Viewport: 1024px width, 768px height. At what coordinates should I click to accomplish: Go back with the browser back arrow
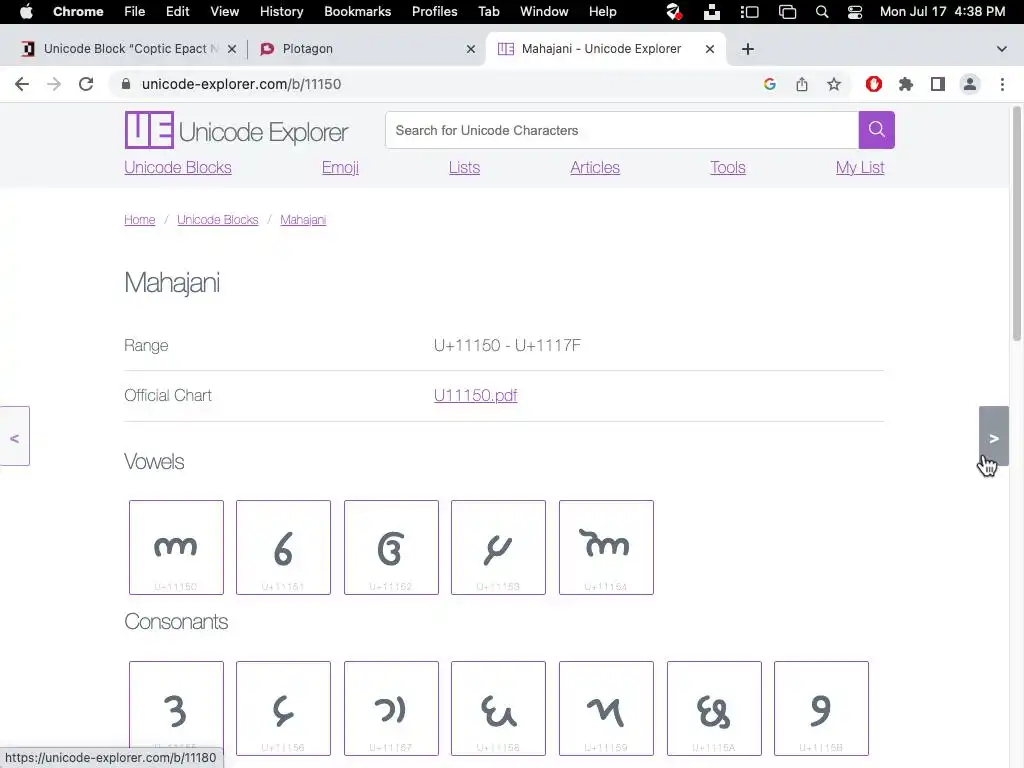(22, 84)
